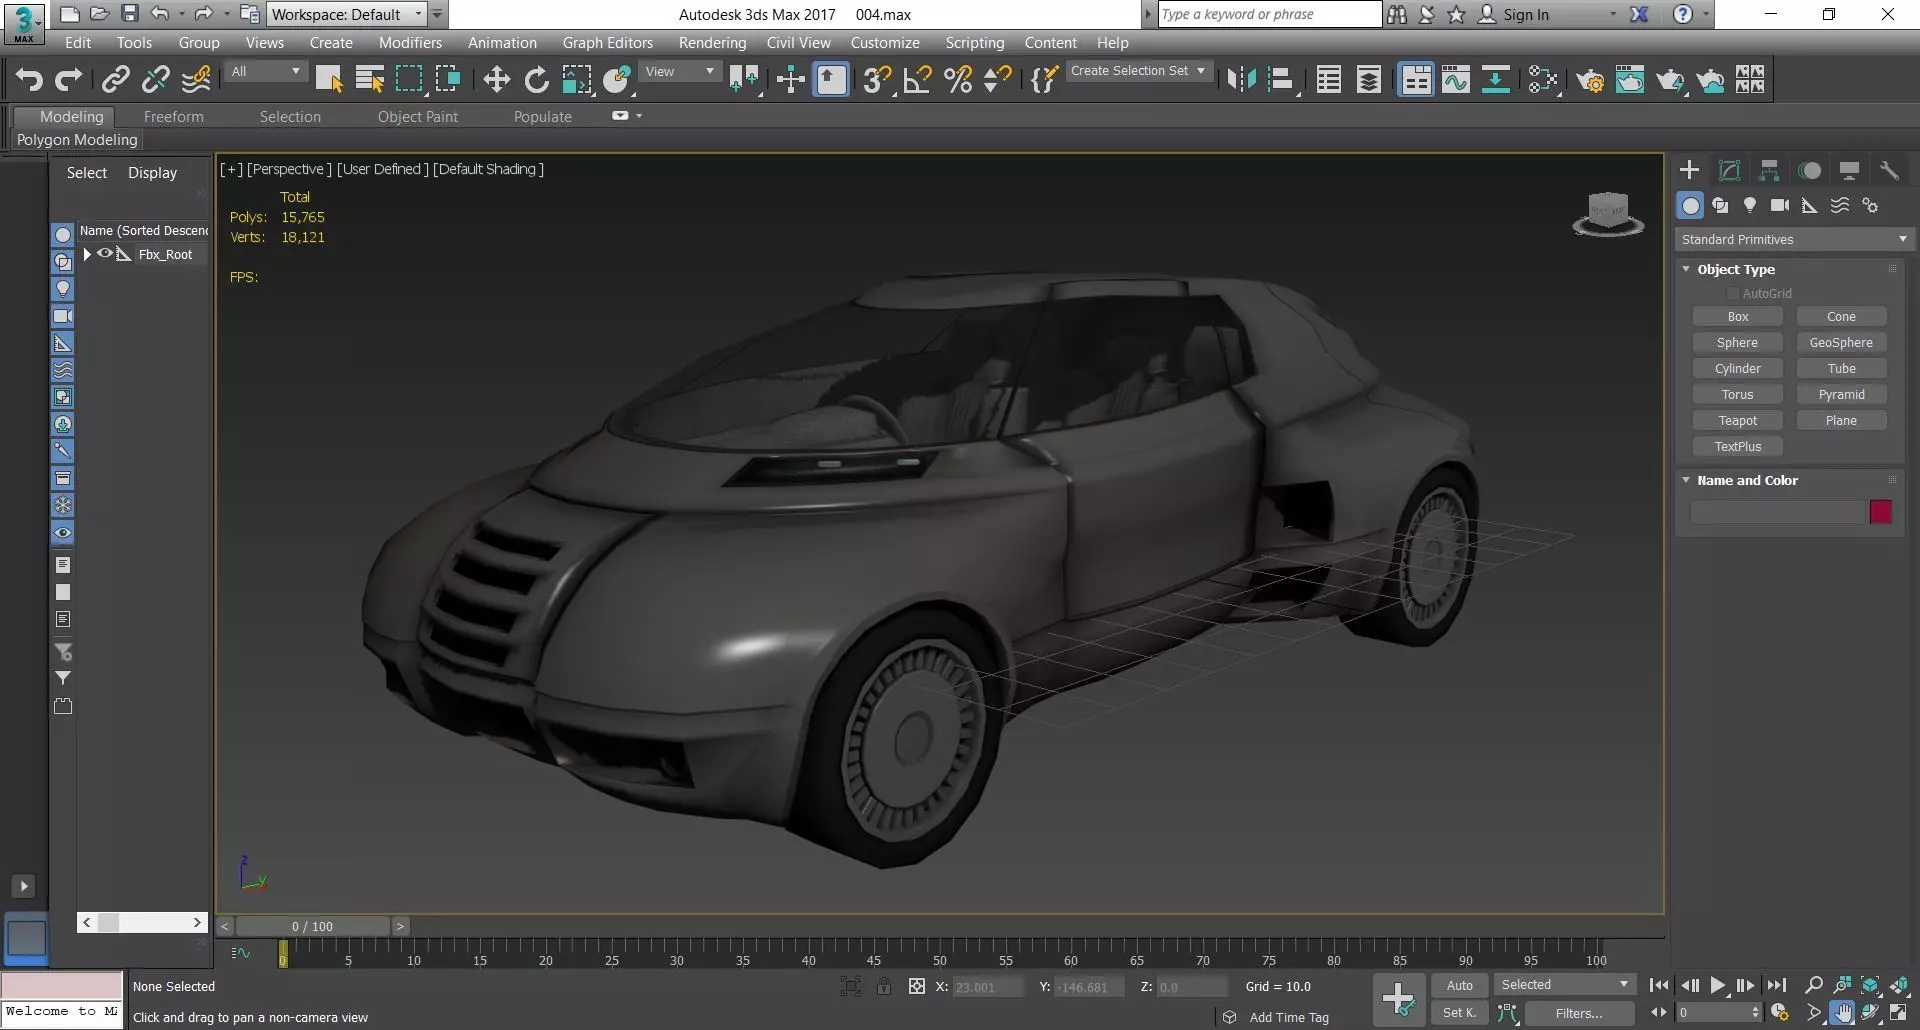The image size is (1920, 1030).
Task: Open the Standard Primitives dropdown
Action: tap(1794, 240)
